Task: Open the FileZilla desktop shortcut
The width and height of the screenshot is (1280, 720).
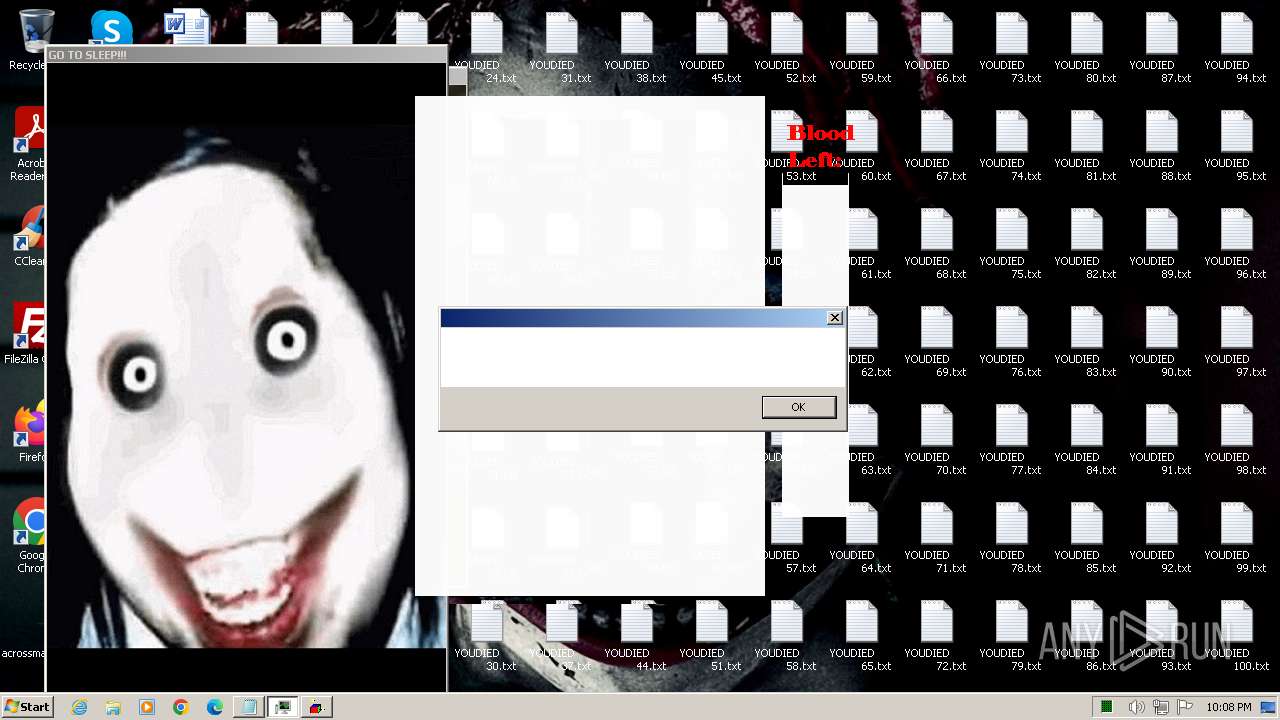Action: [27, 333]
